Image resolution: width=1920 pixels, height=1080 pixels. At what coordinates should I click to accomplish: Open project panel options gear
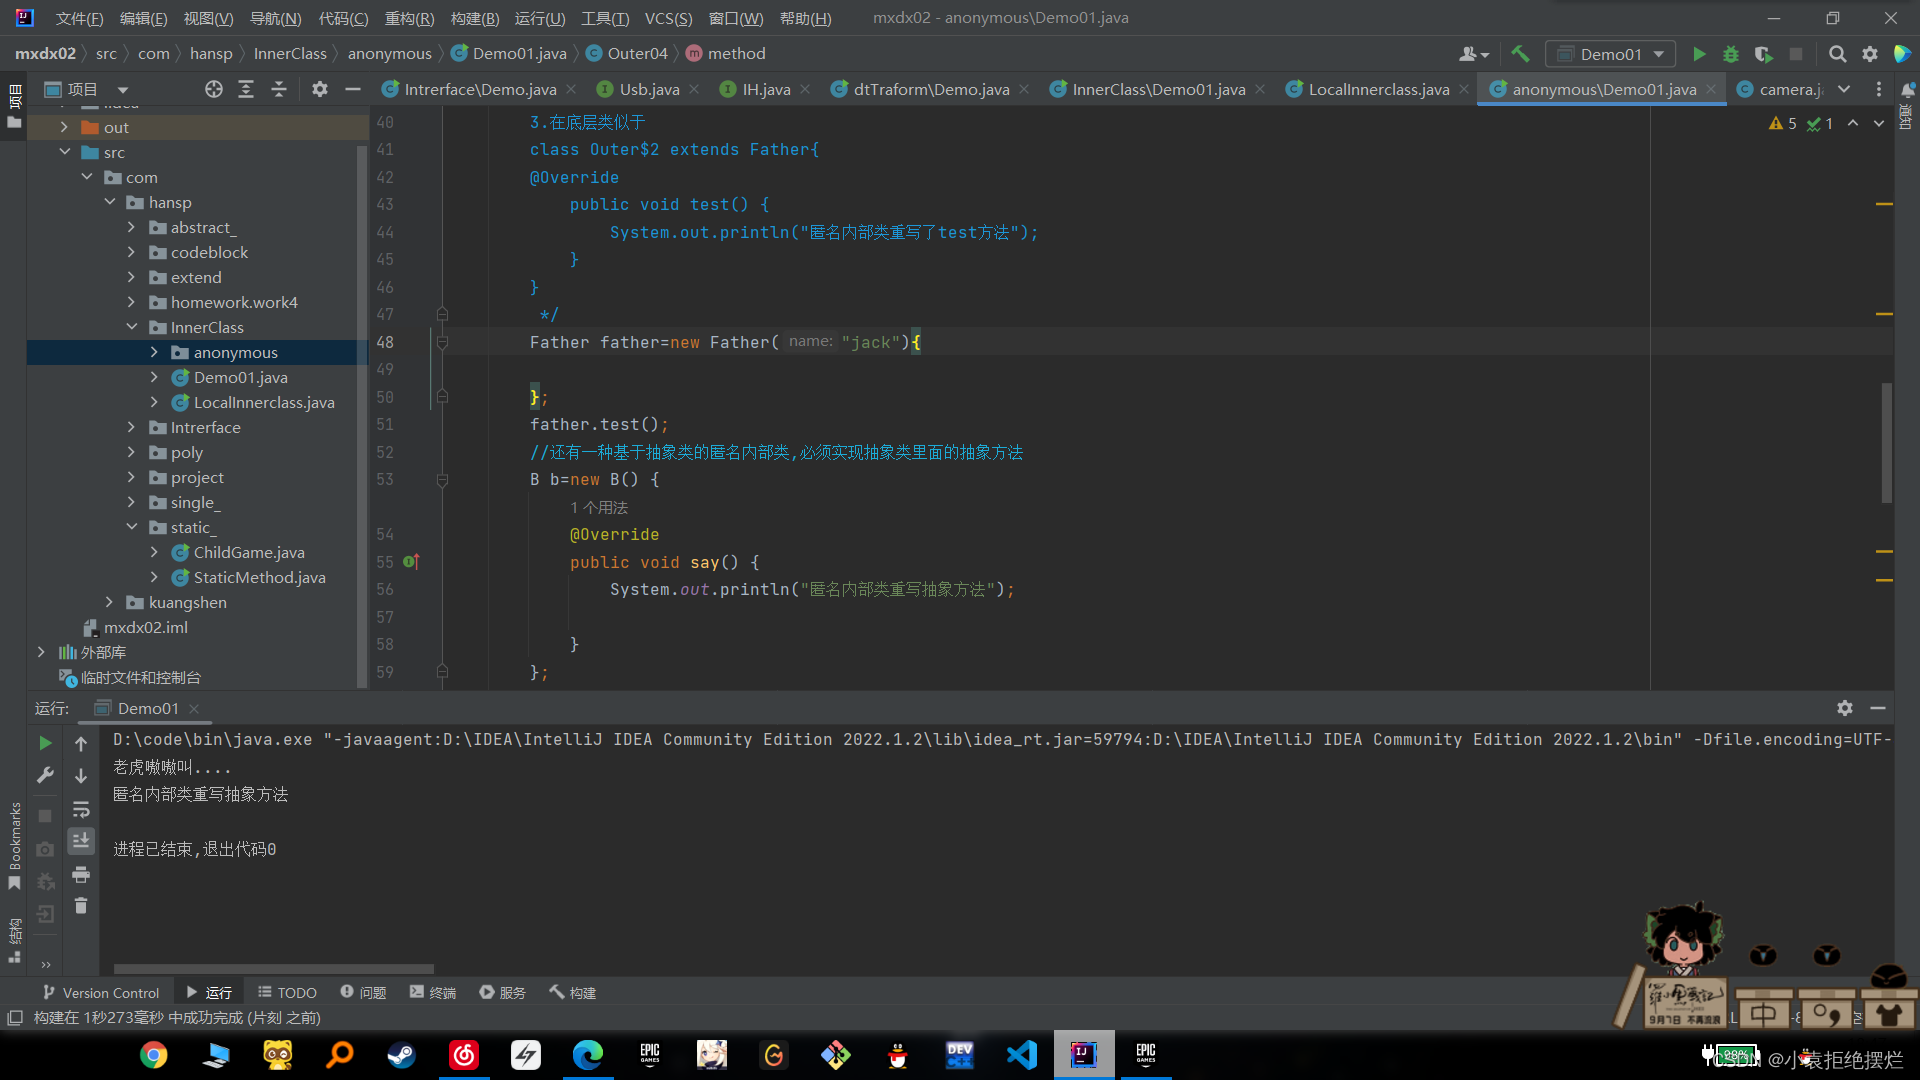coord(319,90)
